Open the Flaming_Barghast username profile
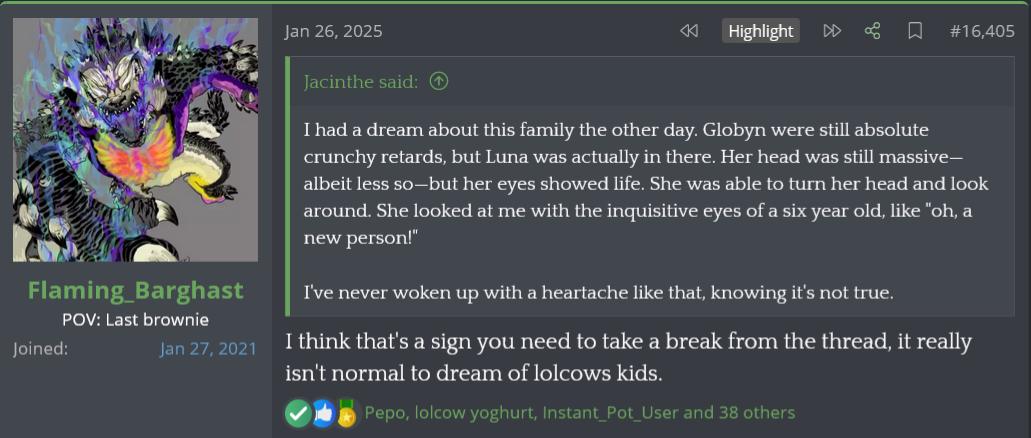Screen dimensions: 1031x438 coord(135,290)
